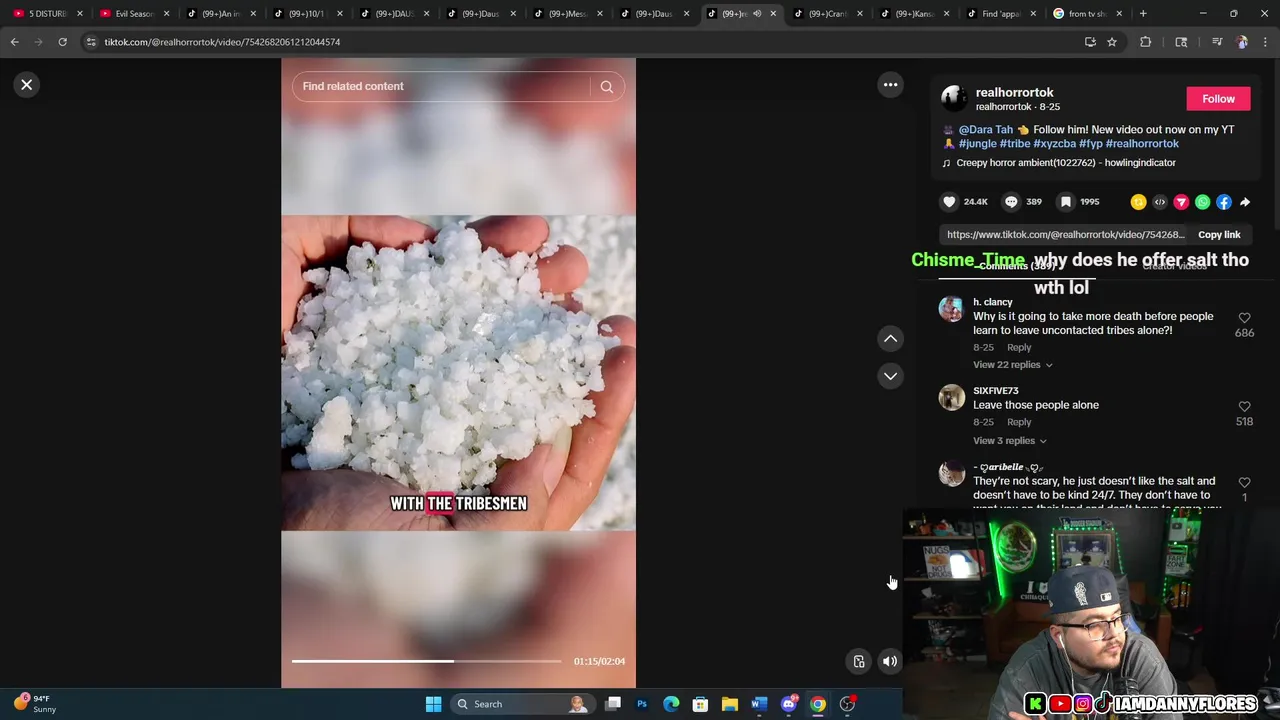Screen dimensions: 1280x720
Task: Share video to Facebook
Action: (x=1224, y=202)
